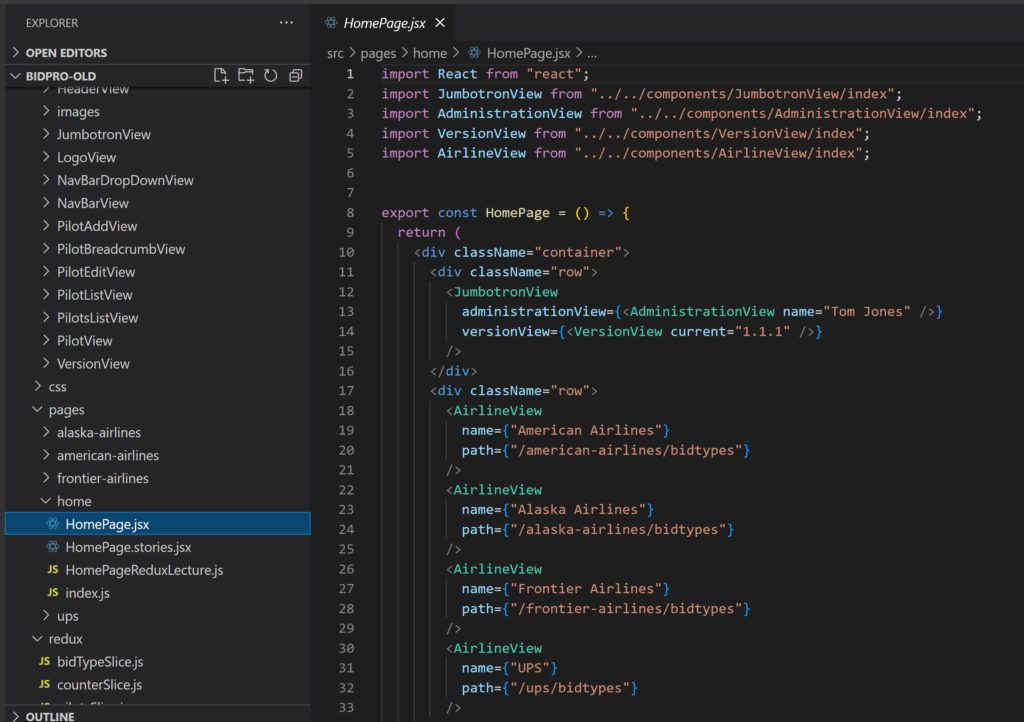Click the Refresh Explorer icon
1024x722 pixels.
pyautogui.click(x=270, y=76)
